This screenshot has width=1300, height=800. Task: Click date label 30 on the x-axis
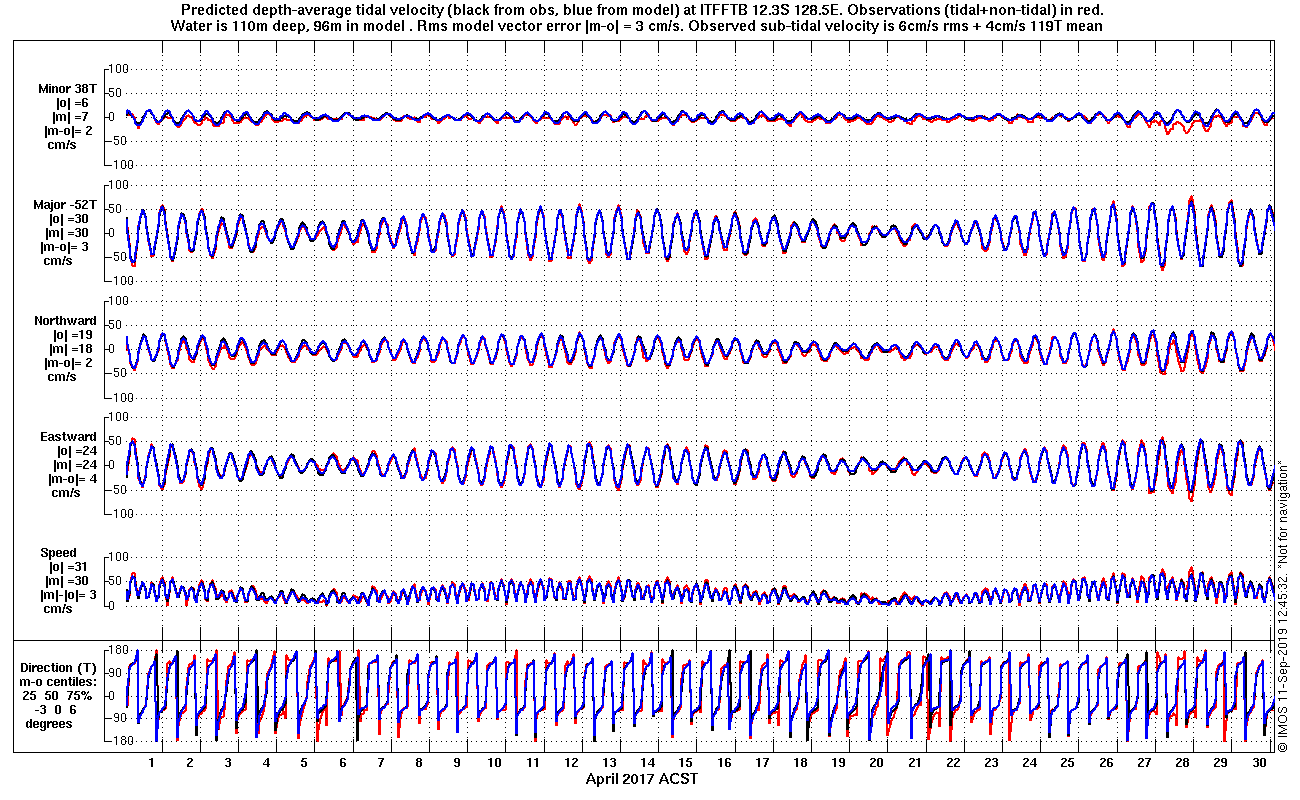[1259, 763]
